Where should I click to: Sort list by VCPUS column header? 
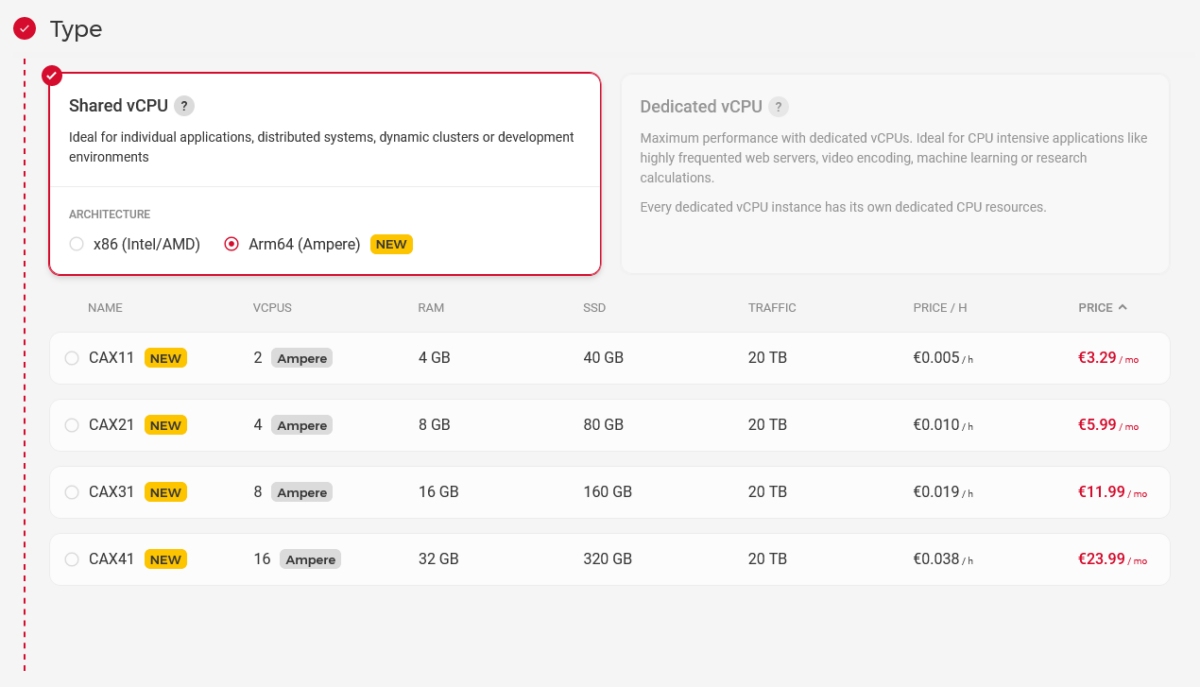(272, 308)
